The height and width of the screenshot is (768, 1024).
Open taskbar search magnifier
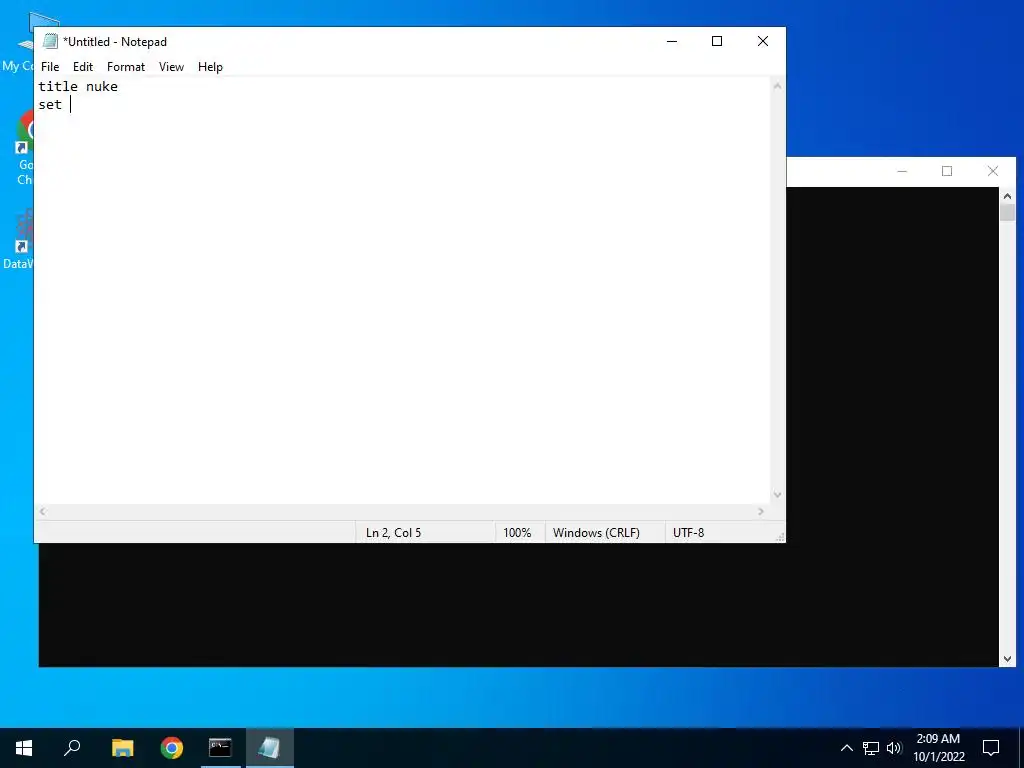[72, 748]
